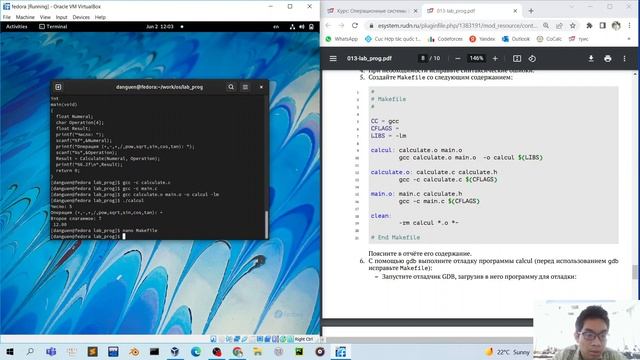Open Blender from the taskbar

point(134,351)
